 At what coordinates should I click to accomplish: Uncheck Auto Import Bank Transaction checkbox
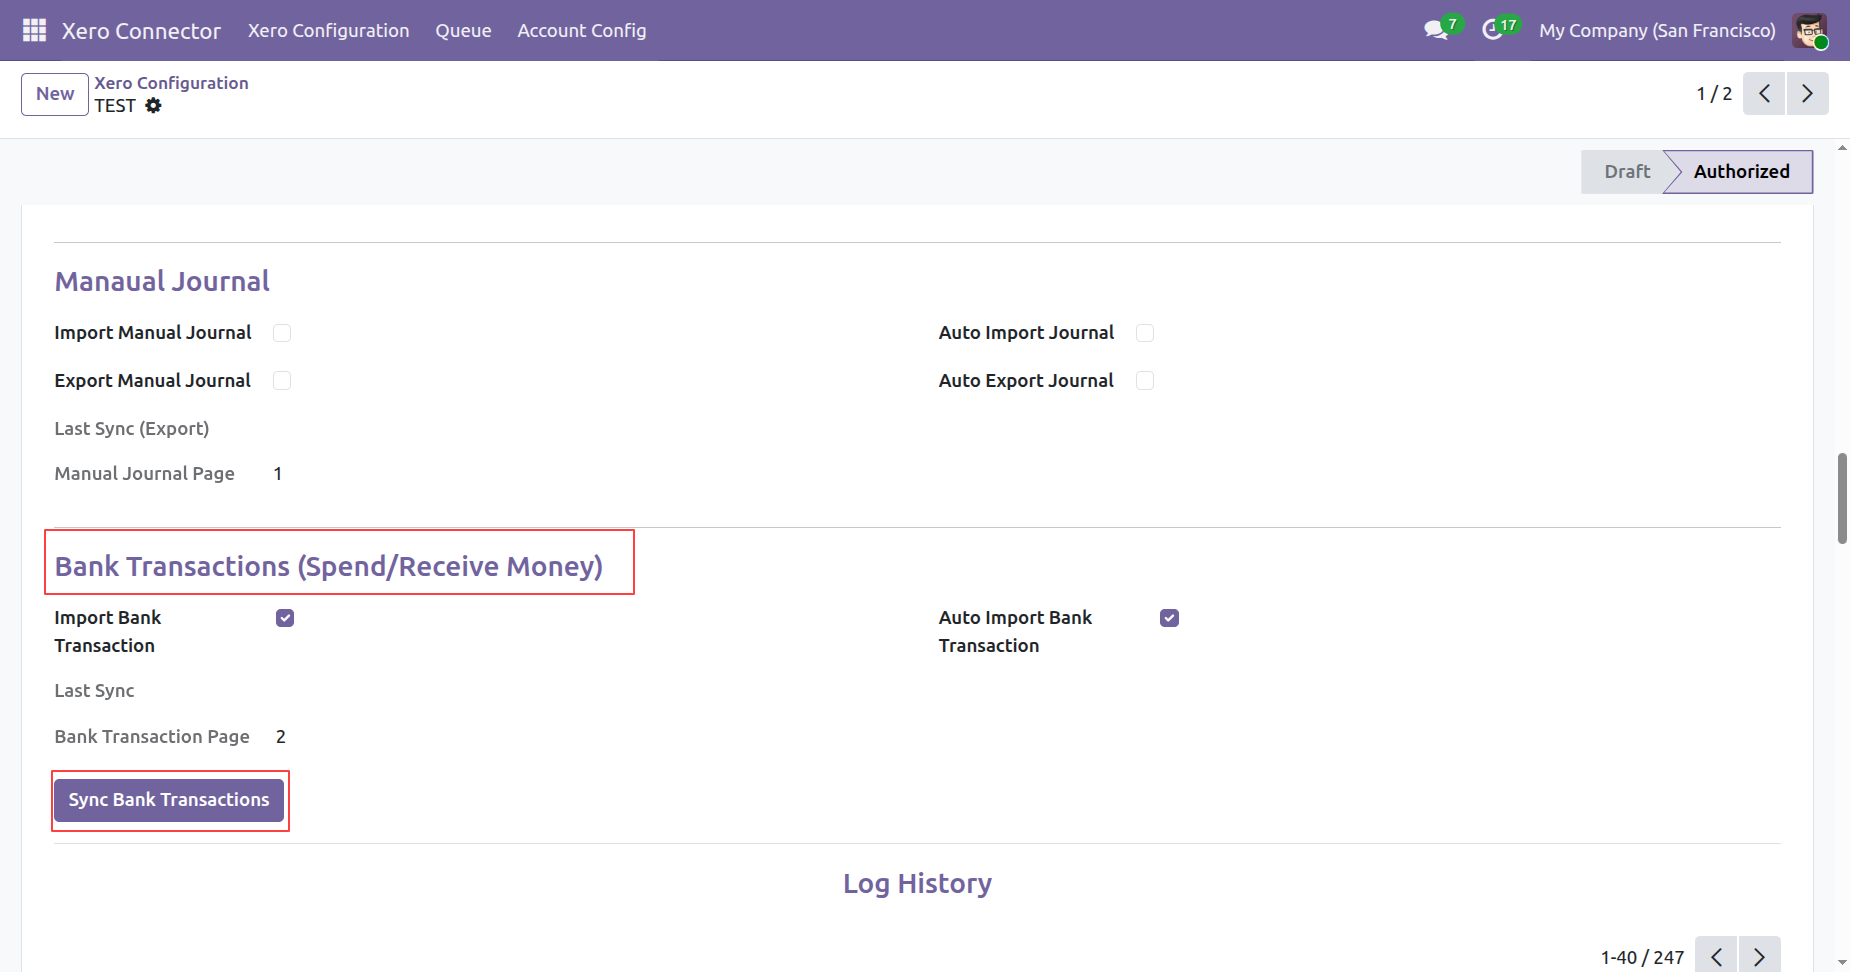tap(1169, 618)
